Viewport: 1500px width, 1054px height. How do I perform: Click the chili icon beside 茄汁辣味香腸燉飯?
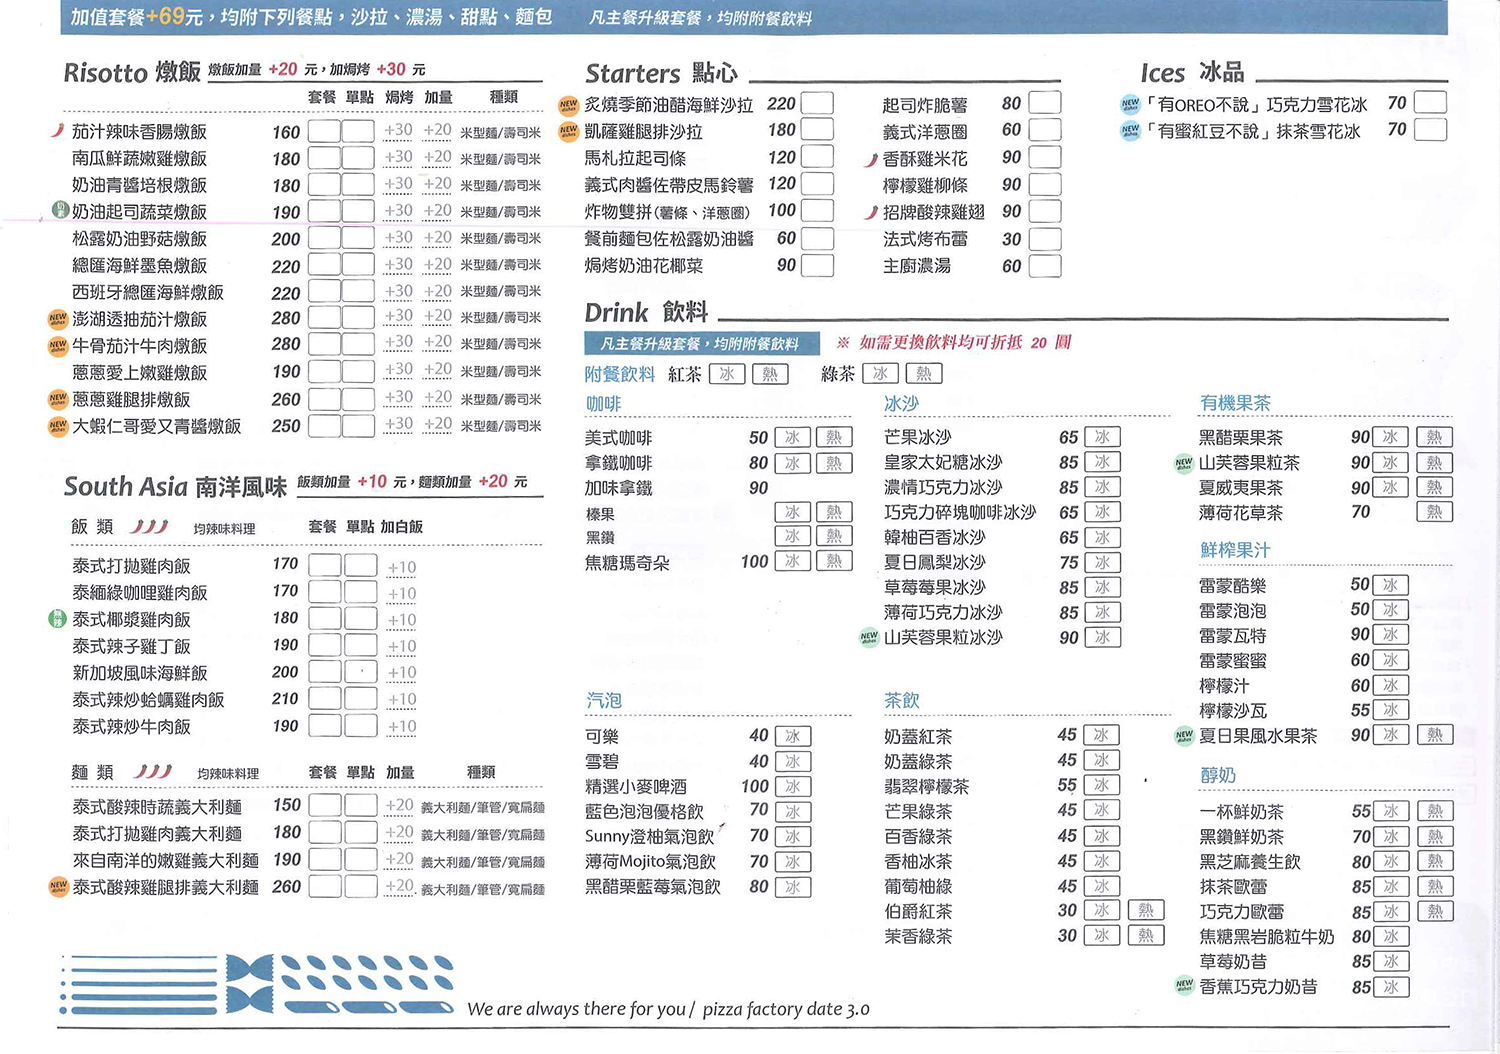point(57,131)
